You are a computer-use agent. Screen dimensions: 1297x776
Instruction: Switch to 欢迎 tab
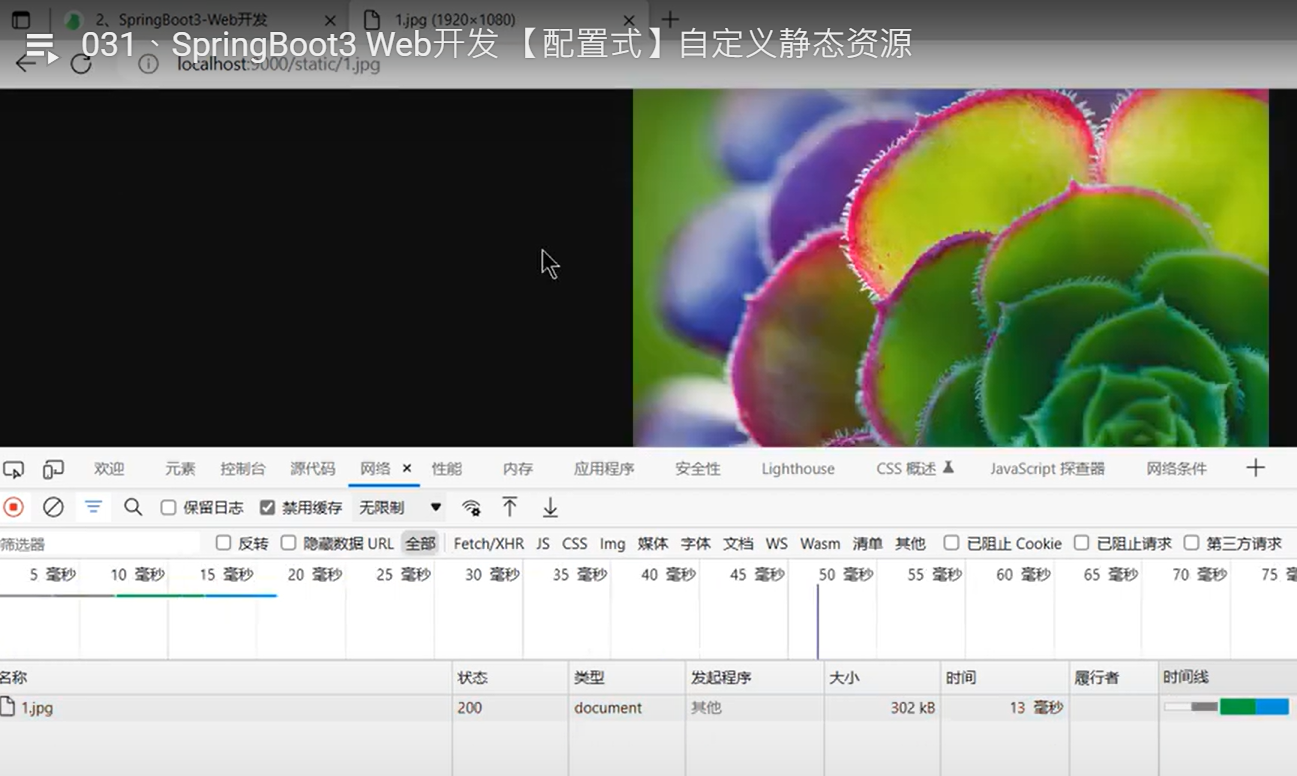109,469
